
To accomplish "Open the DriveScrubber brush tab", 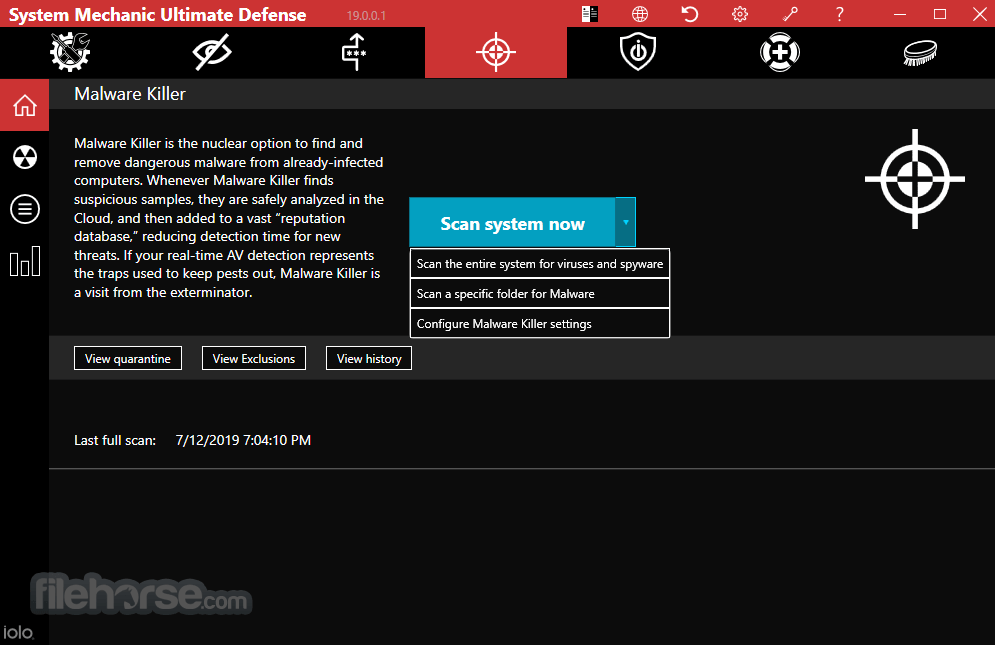I will (920, 53).
